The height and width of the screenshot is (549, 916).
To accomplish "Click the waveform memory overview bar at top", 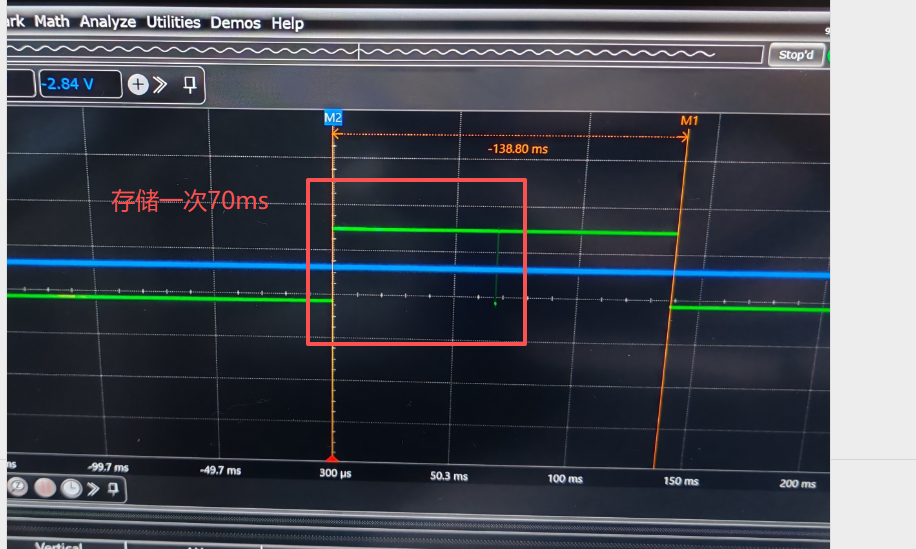I will [x=386, y=53].
